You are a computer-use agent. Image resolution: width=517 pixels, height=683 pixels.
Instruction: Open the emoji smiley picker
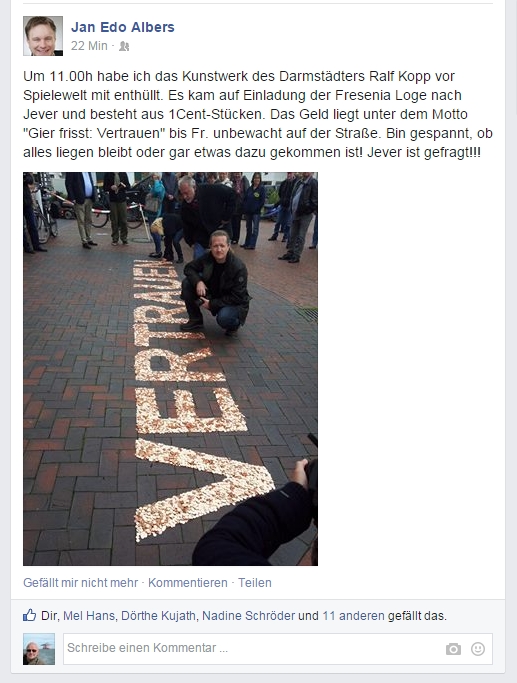(478, 649)
